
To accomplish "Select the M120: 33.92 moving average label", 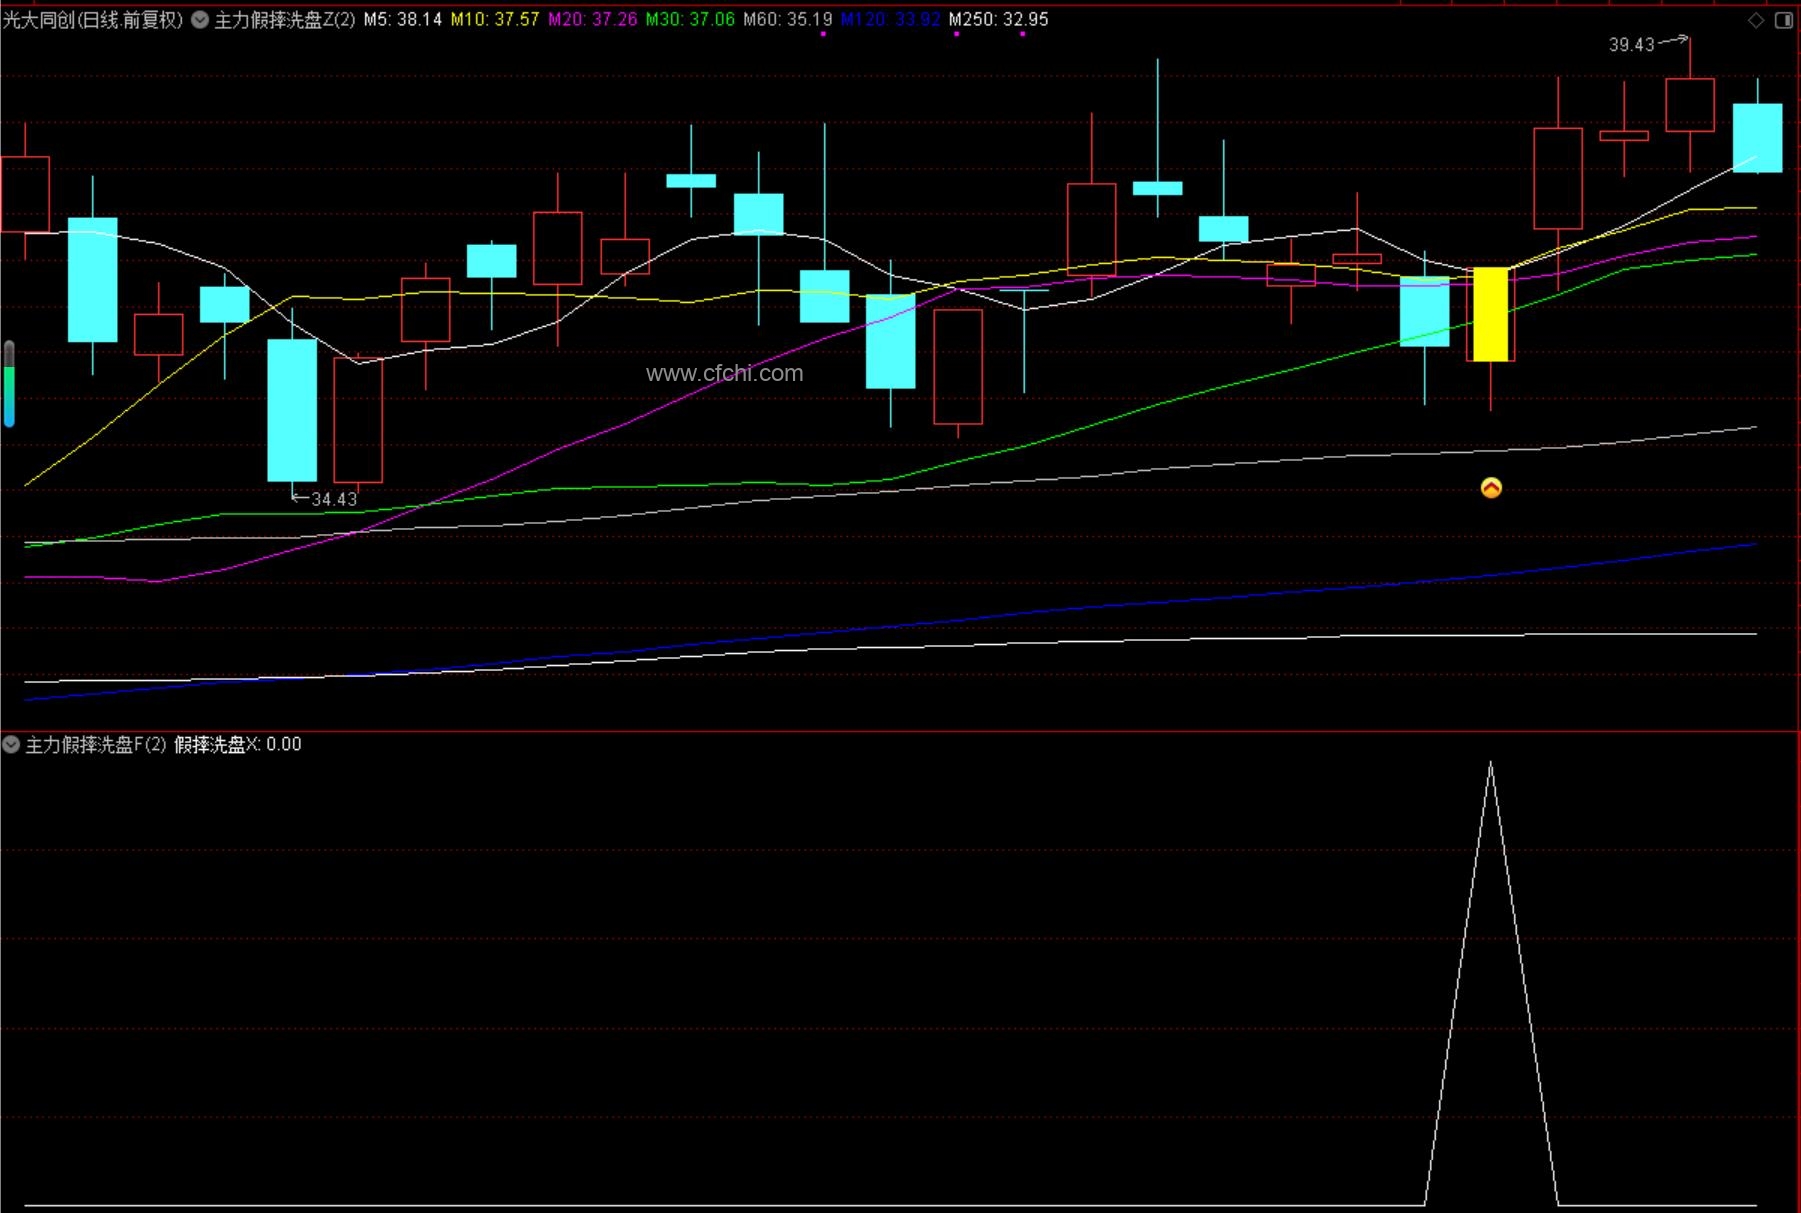I will 890,20.
